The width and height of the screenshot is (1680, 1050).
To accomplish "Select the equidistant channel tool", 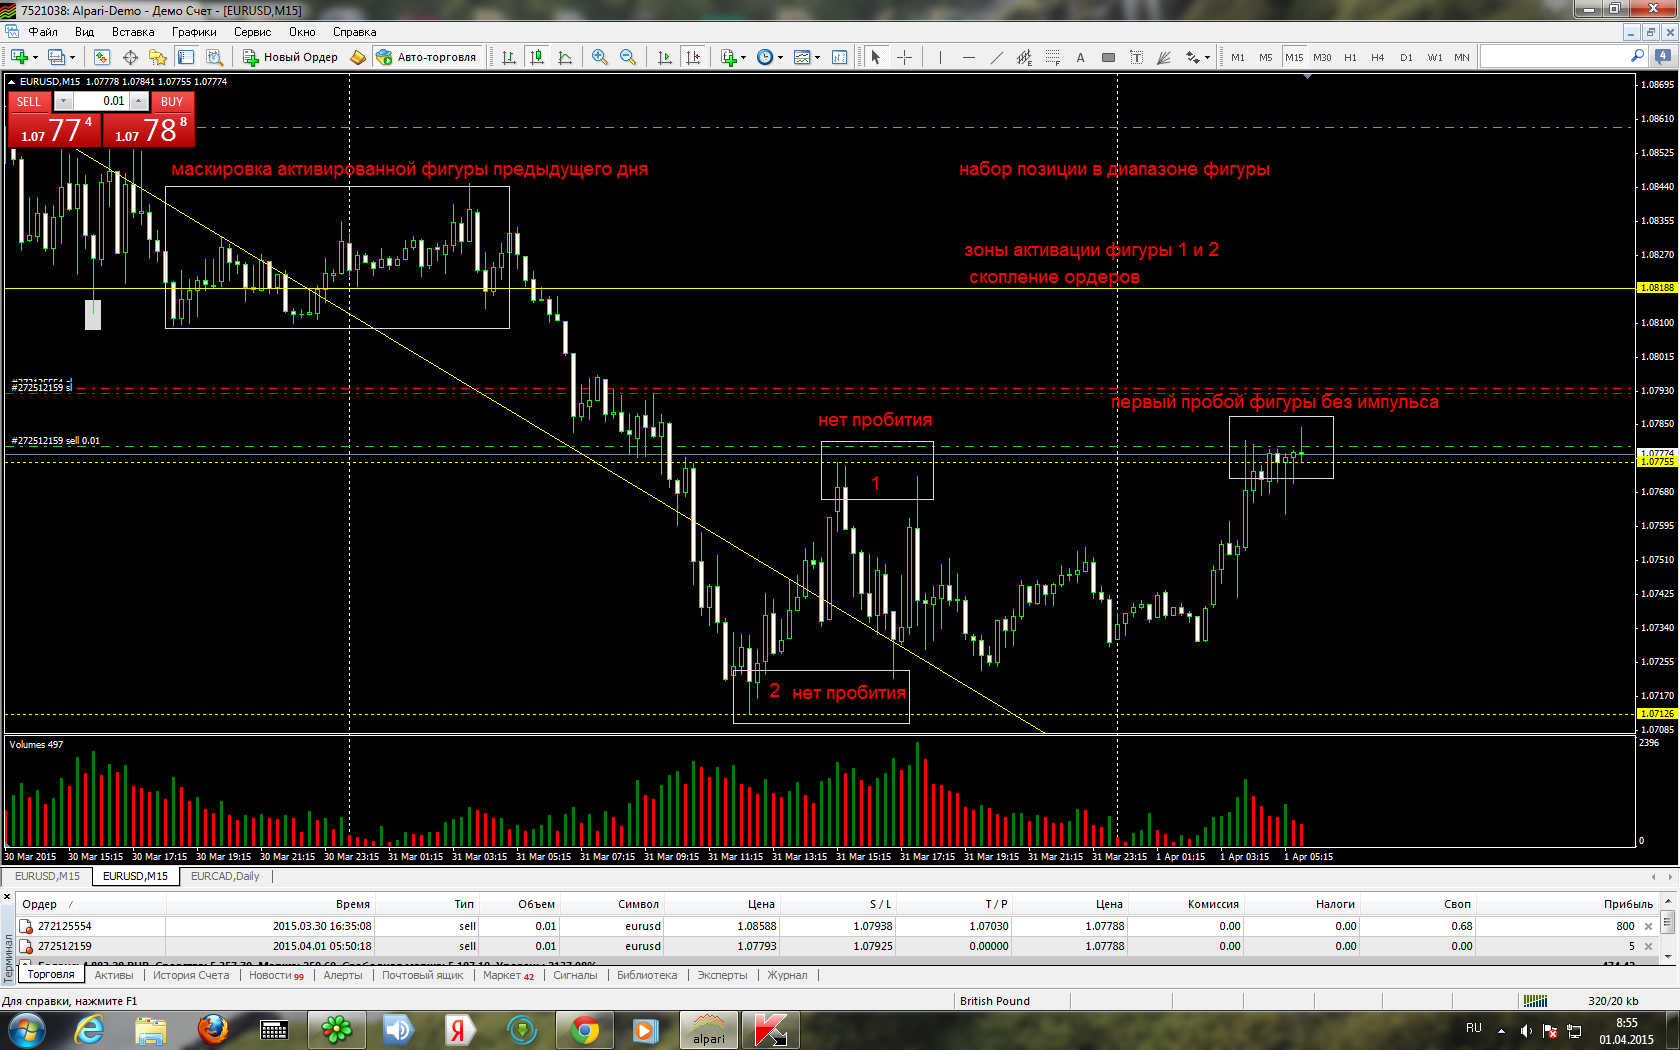I will [x=1024, y=57].
